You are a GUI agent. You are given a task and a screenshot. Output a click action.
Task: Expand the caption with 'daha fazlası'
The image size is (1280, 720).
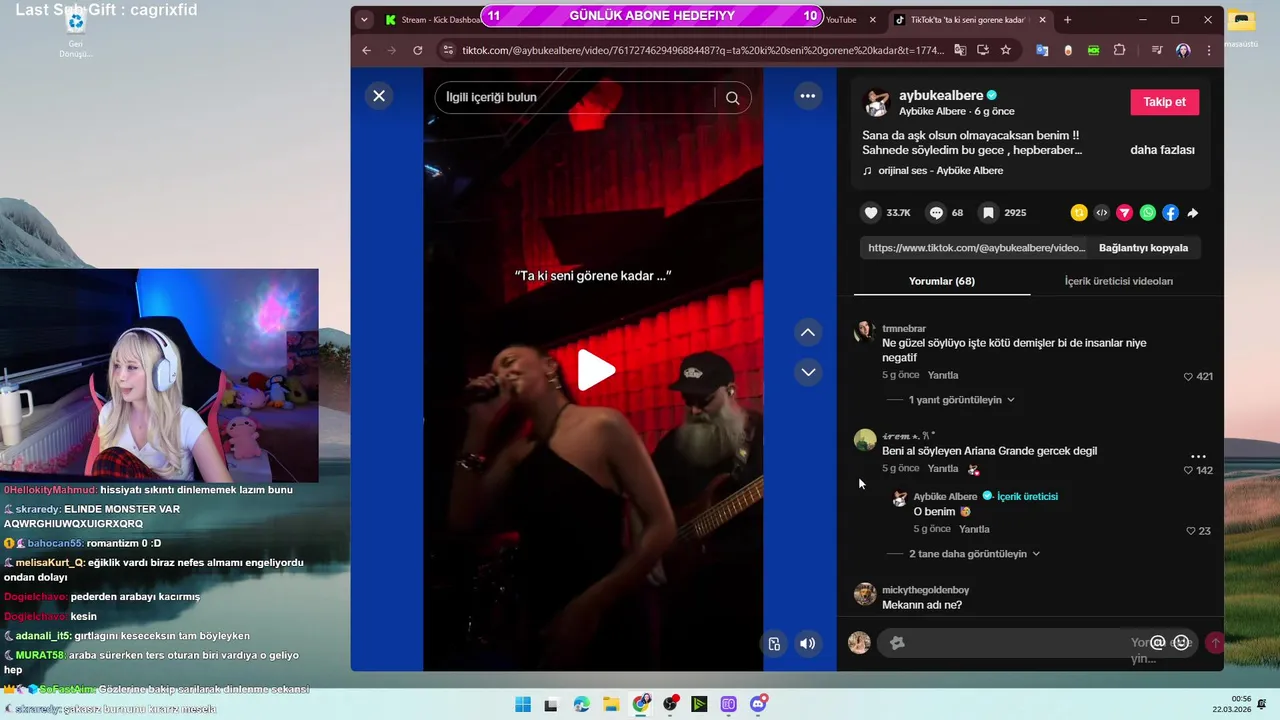1162,150
